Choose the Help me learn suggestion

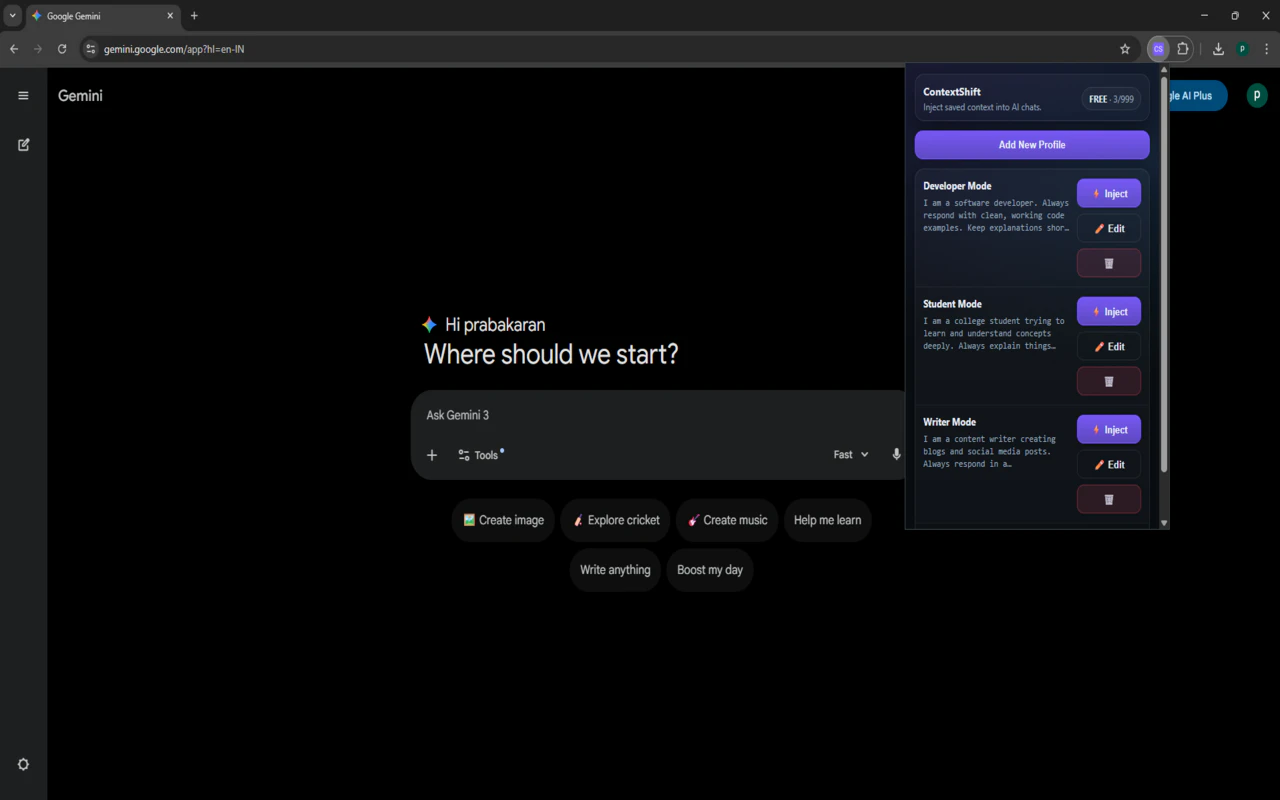coord(828,520)
